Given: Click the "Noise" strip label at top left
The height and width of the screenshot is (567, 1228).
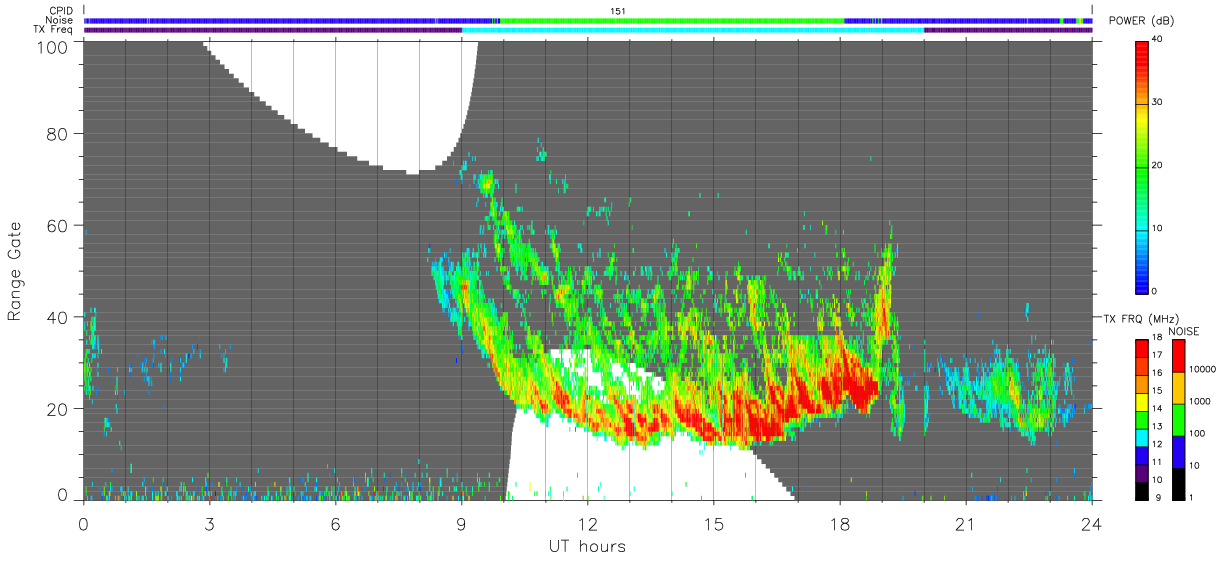Looking at the screenshot, I should tap(58, 20).
